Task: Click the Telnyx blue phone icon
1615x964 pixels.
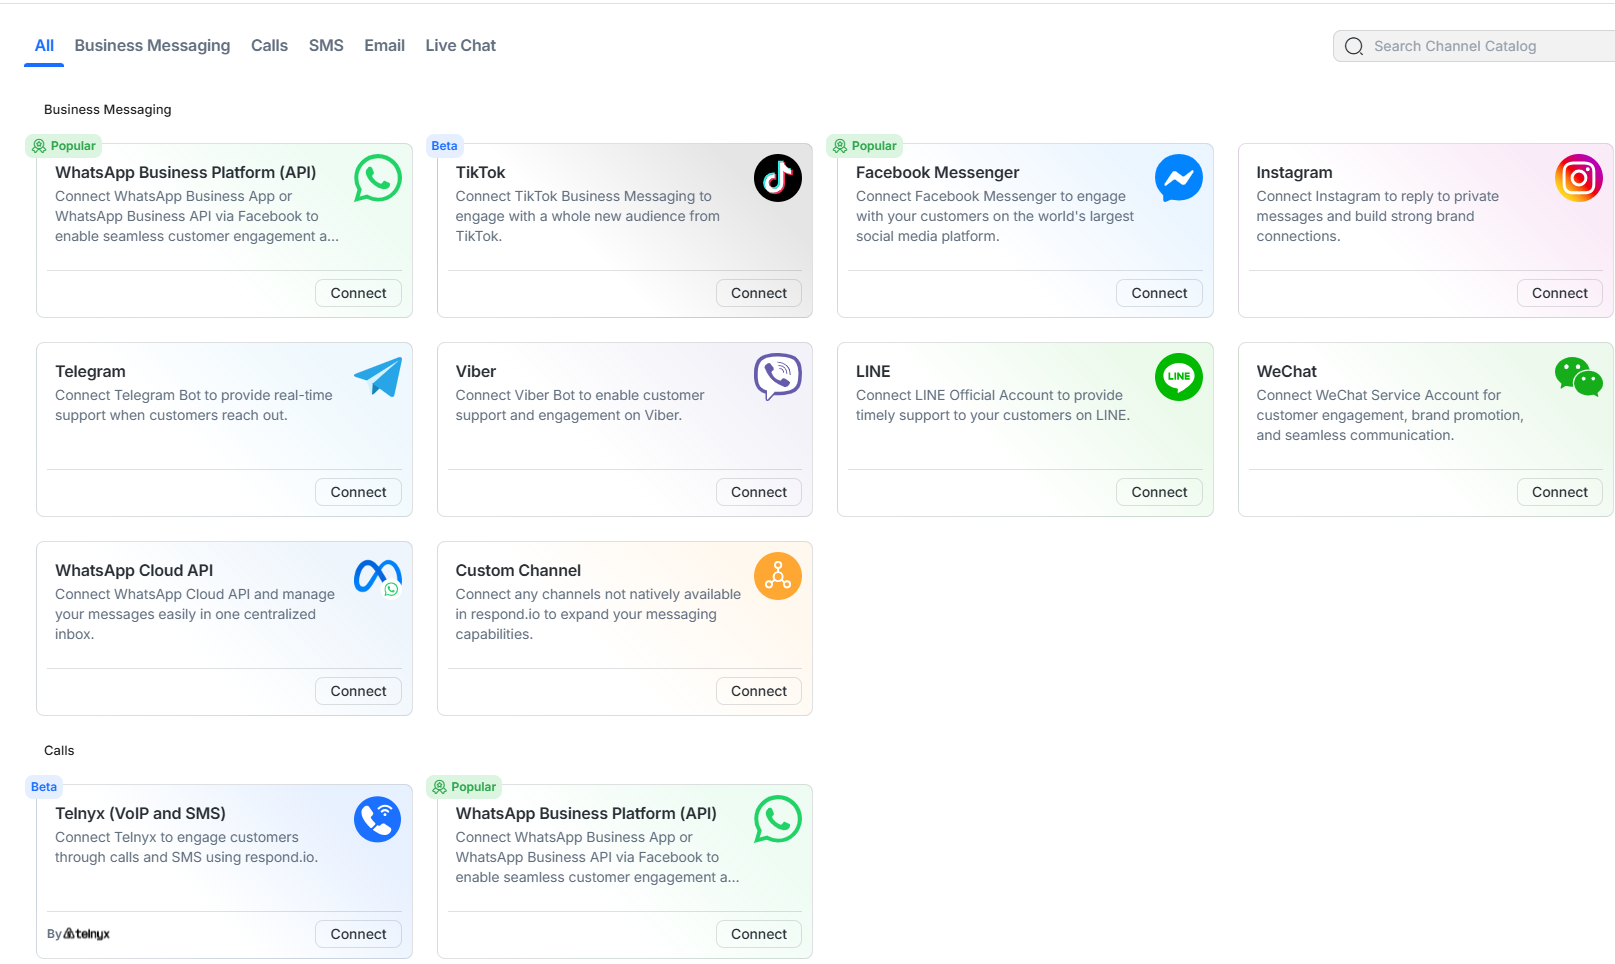Action: coord(378,819)
